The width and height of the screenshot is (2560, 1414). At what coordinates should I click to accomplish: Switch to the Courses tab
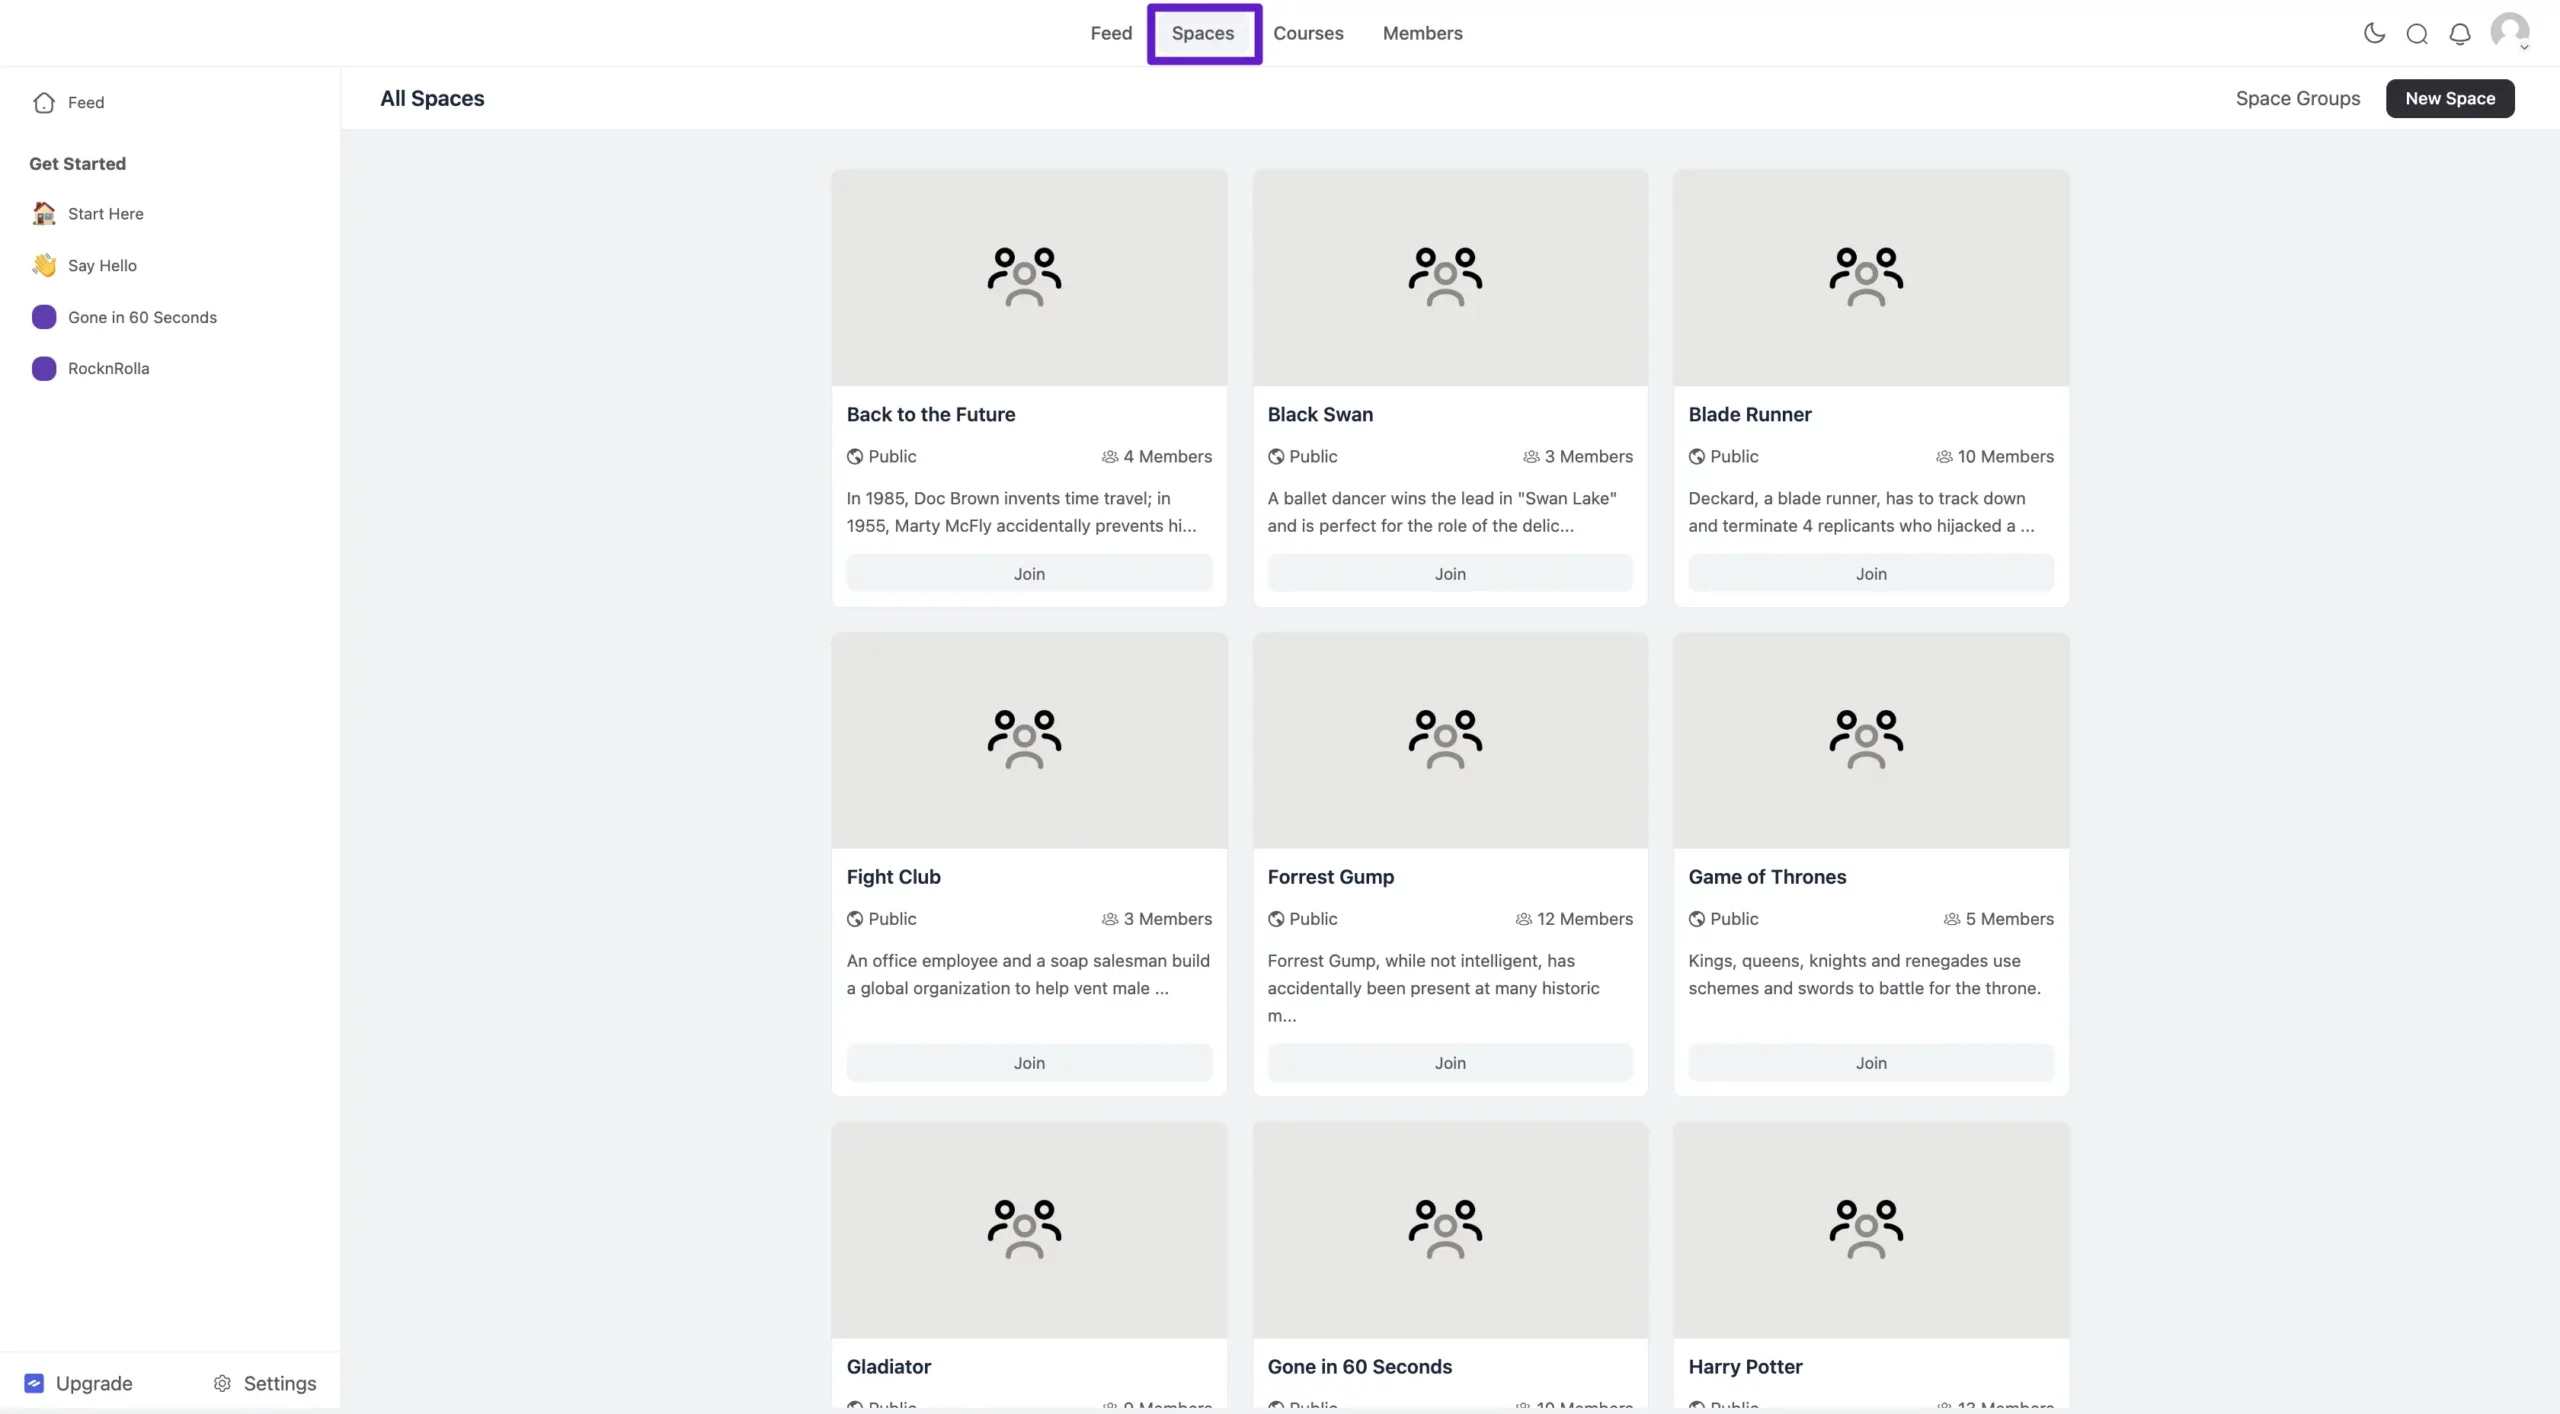[1308, 33]
